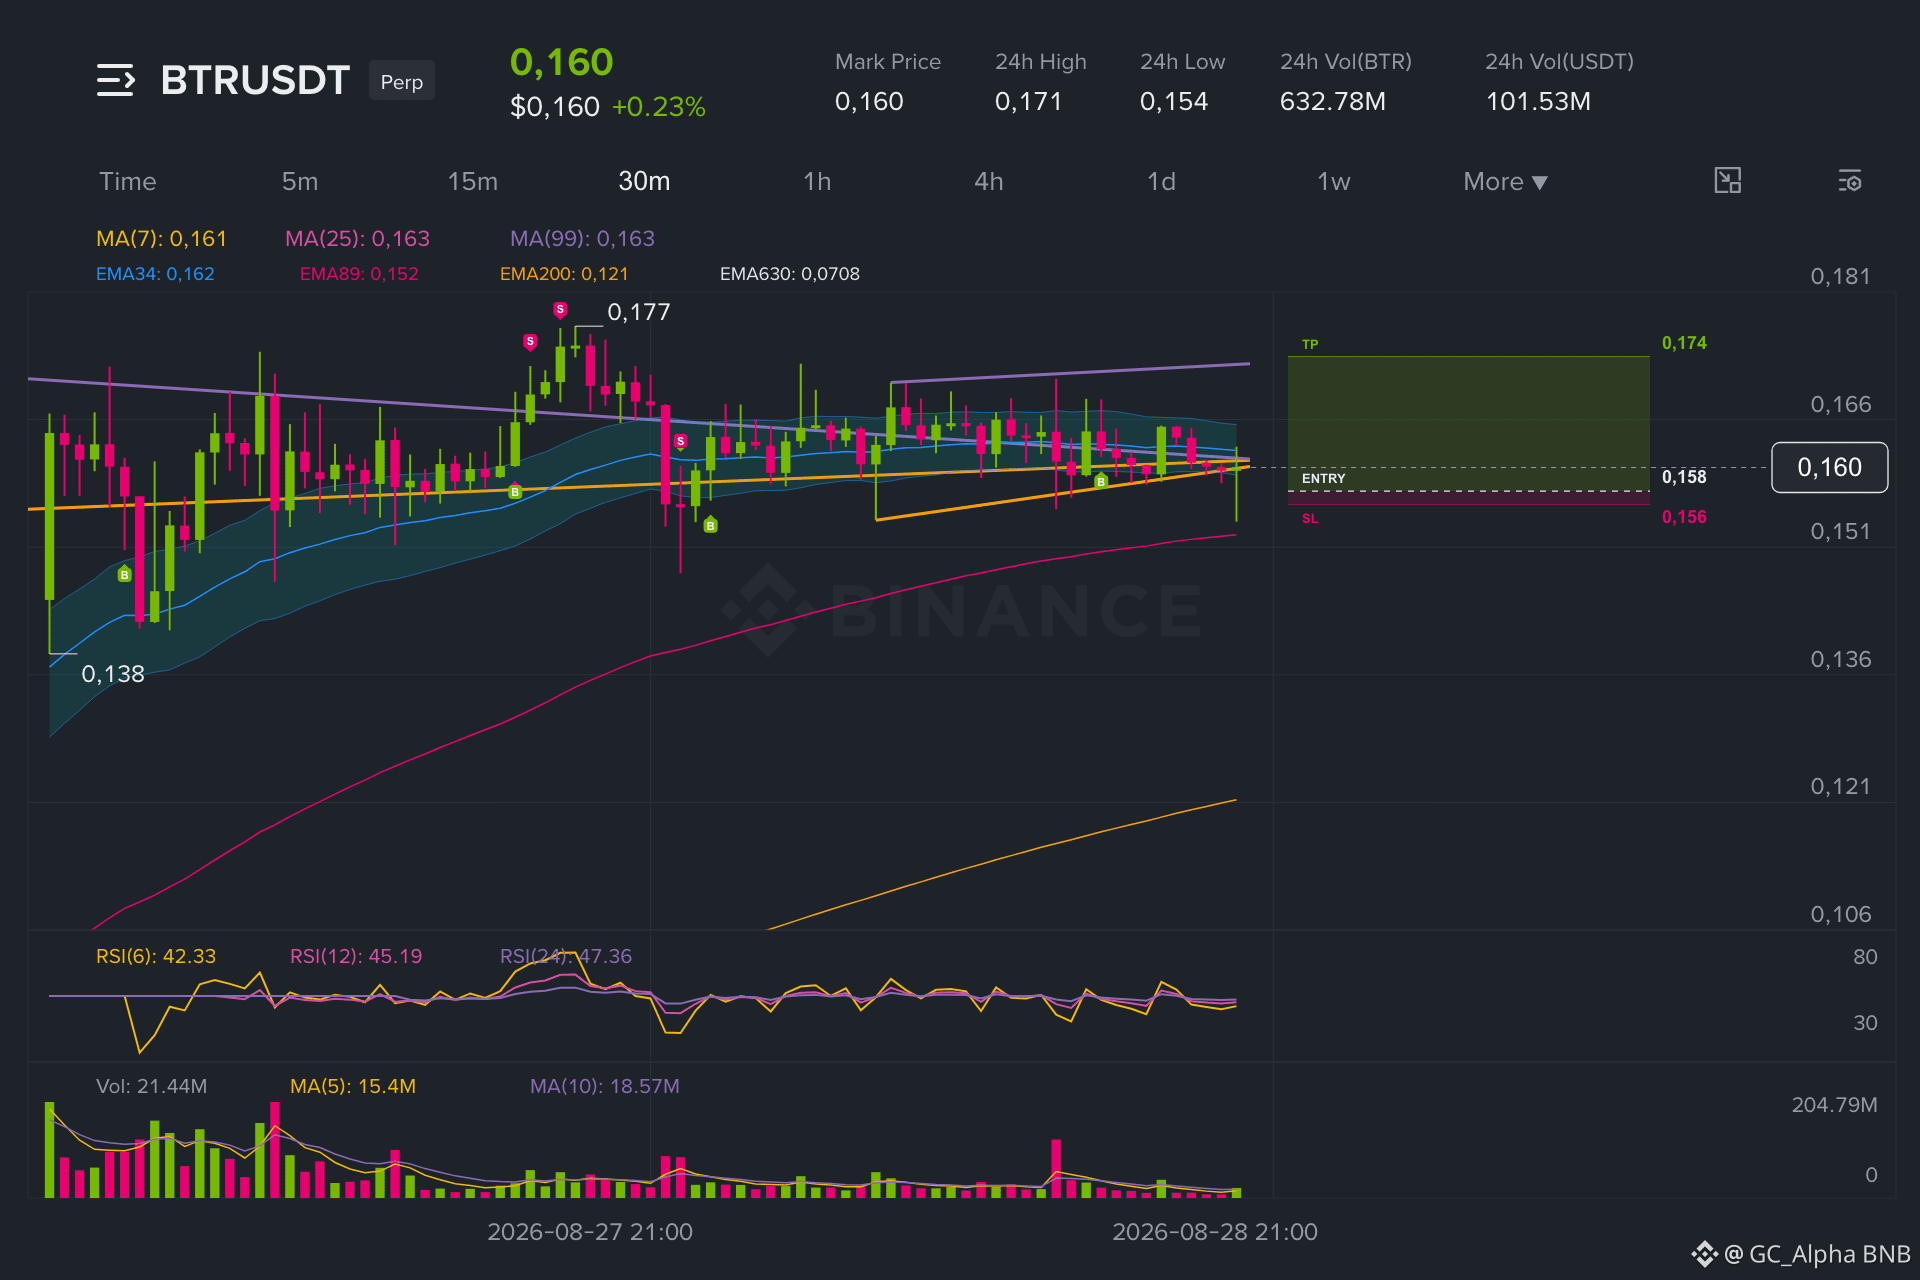The width and height of the screenshot is (1920, 1280).
Task: Click the BTRUSDT pair name
Action: coord(255,80)
